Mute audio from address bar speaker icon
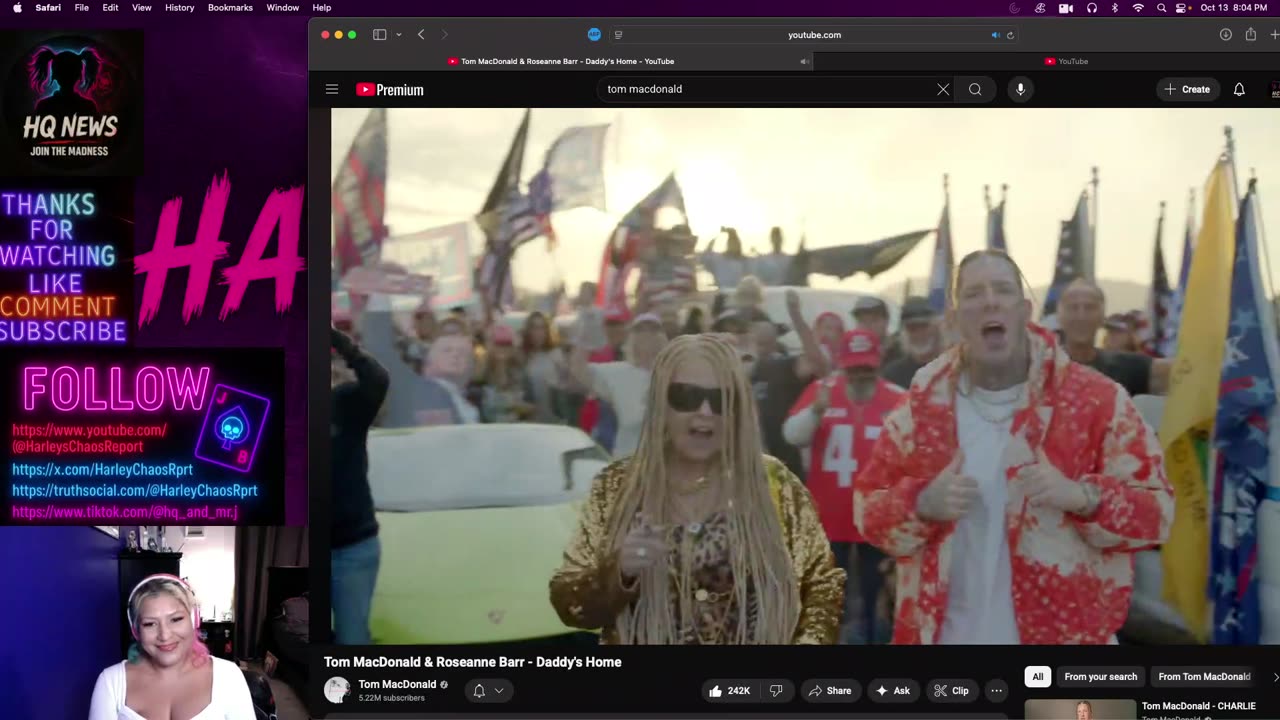This screenshot has width=1280, height=720. click(x=995, y=35)
